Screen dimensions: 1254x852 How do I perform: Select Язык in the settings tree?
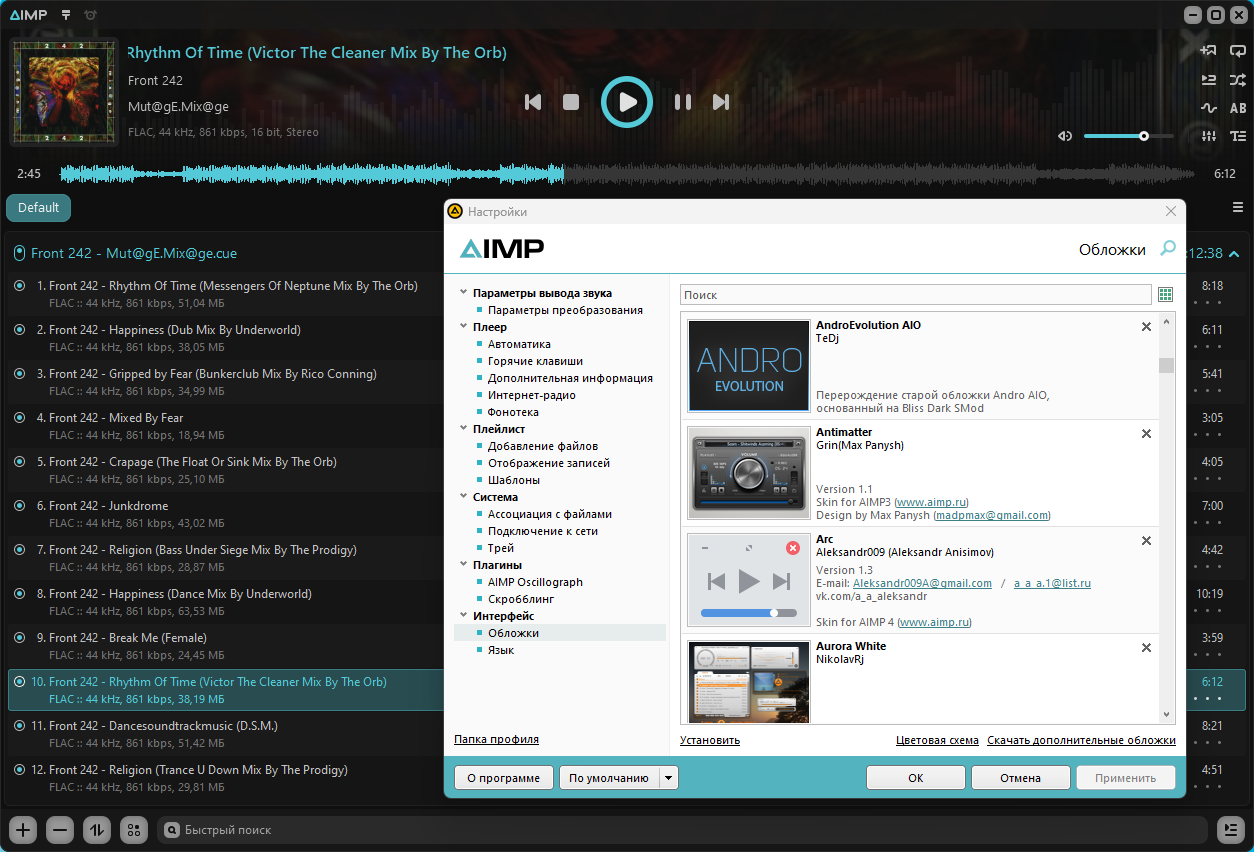click(x=501, y=650)
